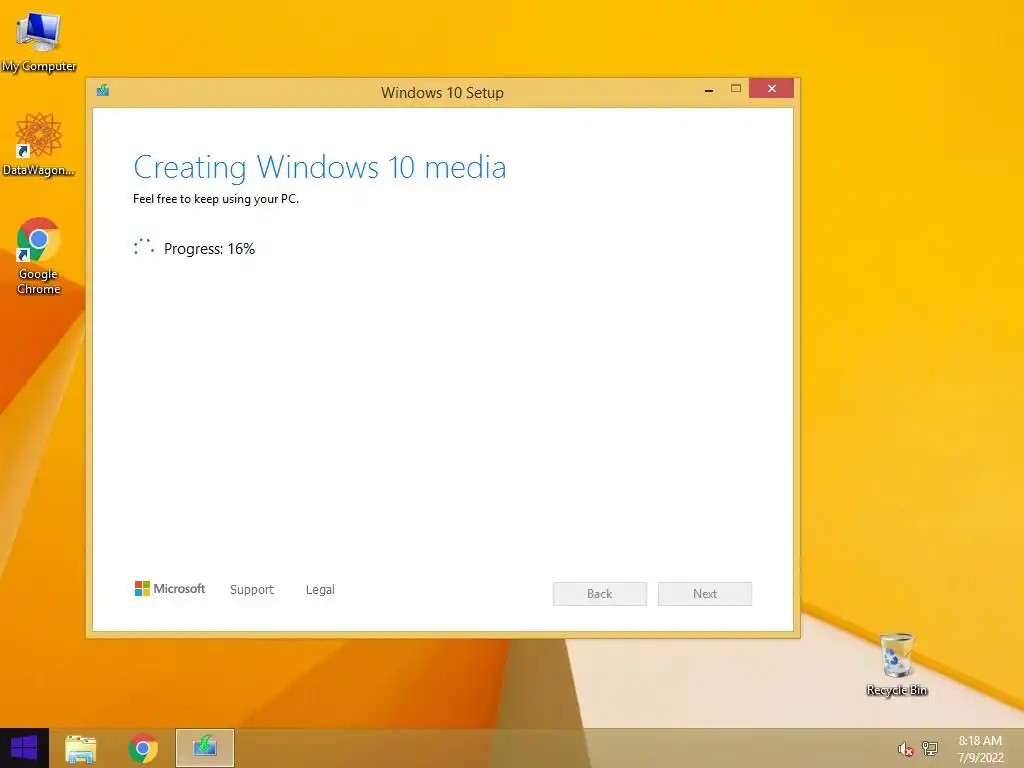
Task: Launch Chrome from the taskbar
Action: pos(143,748)
